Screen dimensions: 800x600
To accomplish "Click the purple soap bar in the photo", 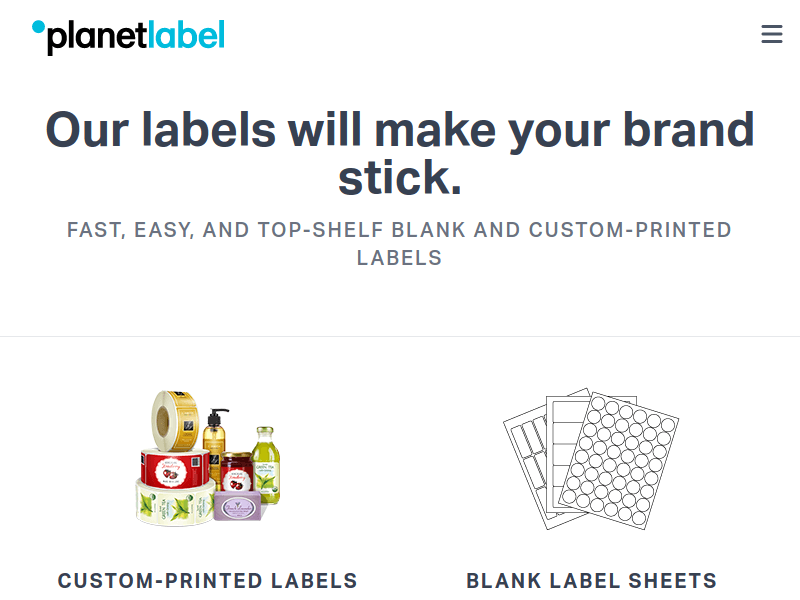I will pos(237,506).
